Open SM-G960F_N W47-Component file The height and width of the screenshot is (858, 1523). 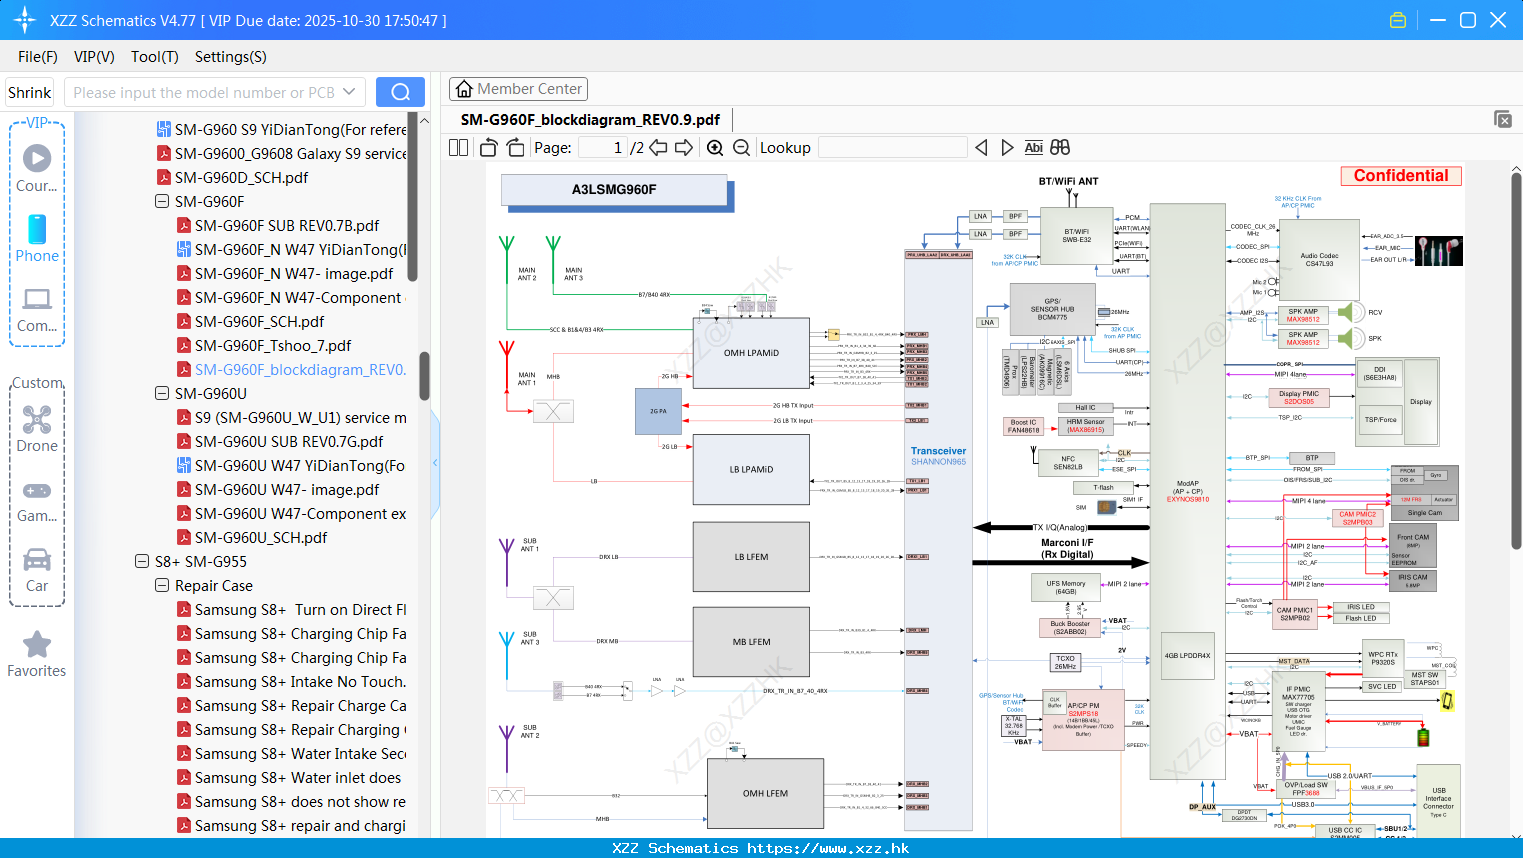tap(292, 297)
